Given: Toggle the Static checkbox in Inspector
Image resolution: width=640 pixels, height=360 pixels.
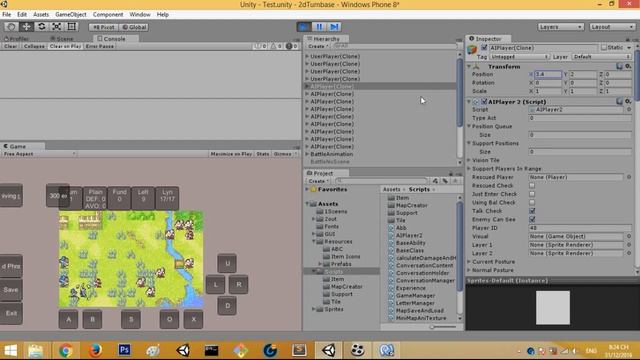Looking at the screenshot, I should point(604,48).
